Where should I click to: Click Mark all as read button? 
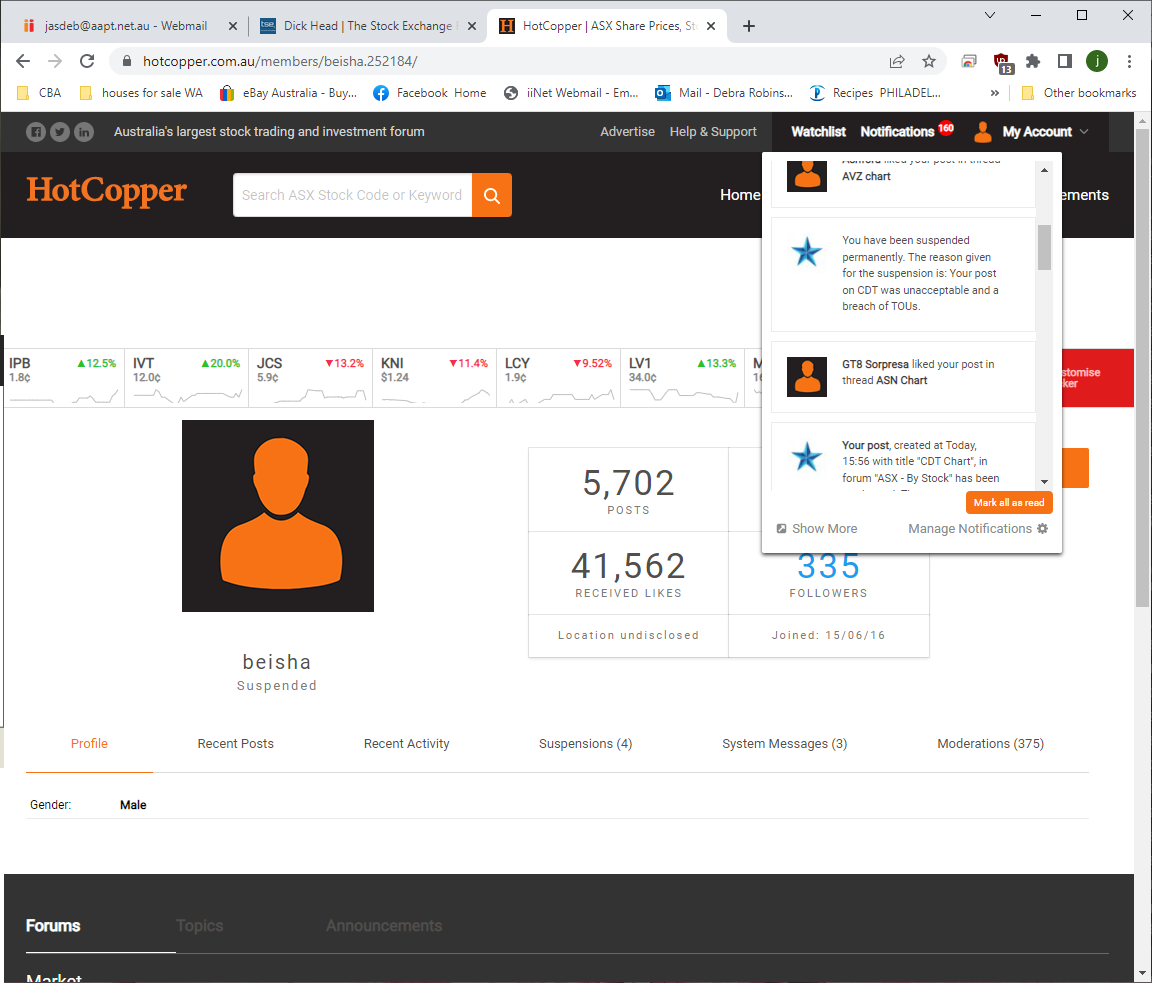[x=1009, y=503]
